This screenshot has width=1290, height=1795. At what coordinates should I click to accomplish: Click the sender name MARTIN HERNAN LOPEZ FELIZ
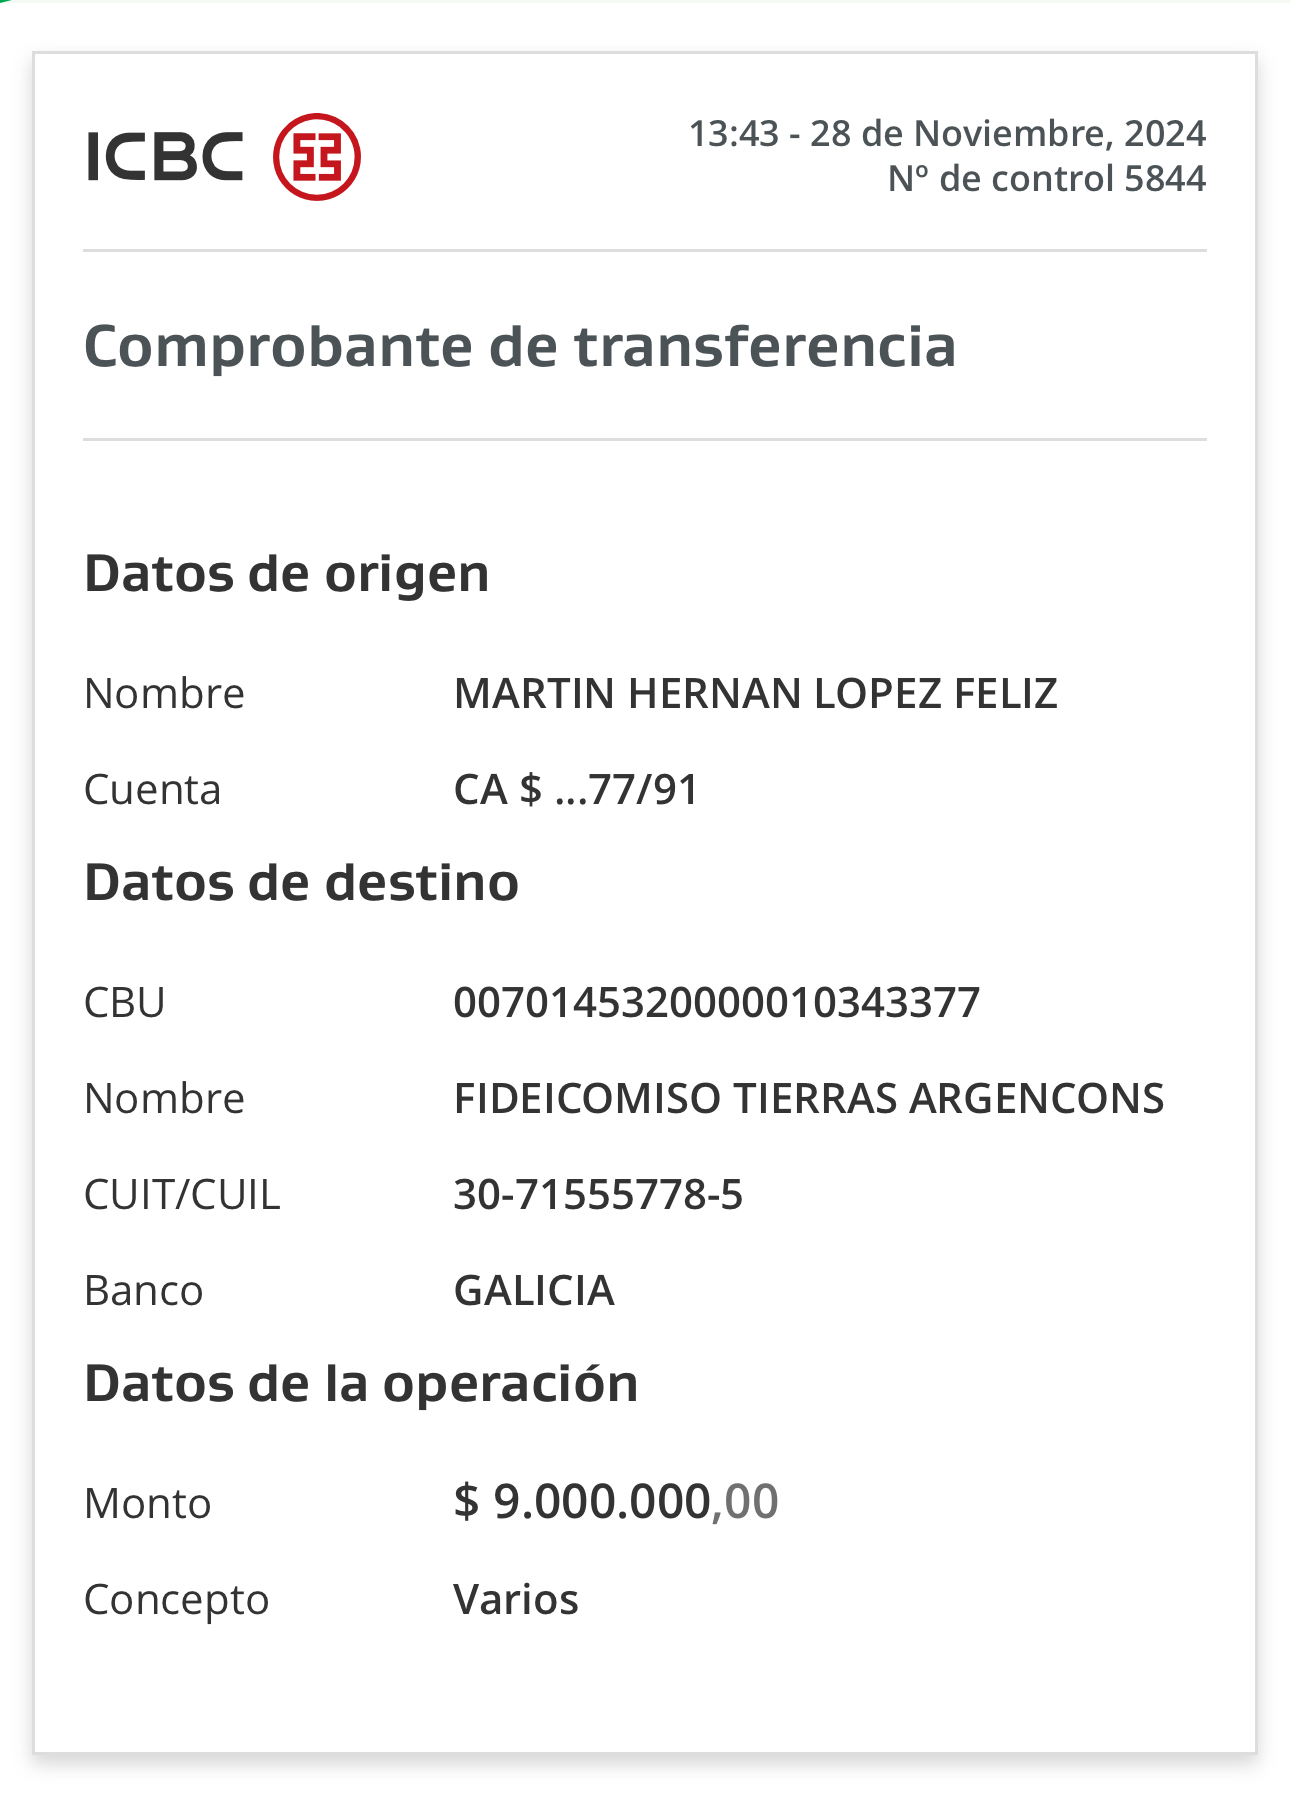coord(756,693)
